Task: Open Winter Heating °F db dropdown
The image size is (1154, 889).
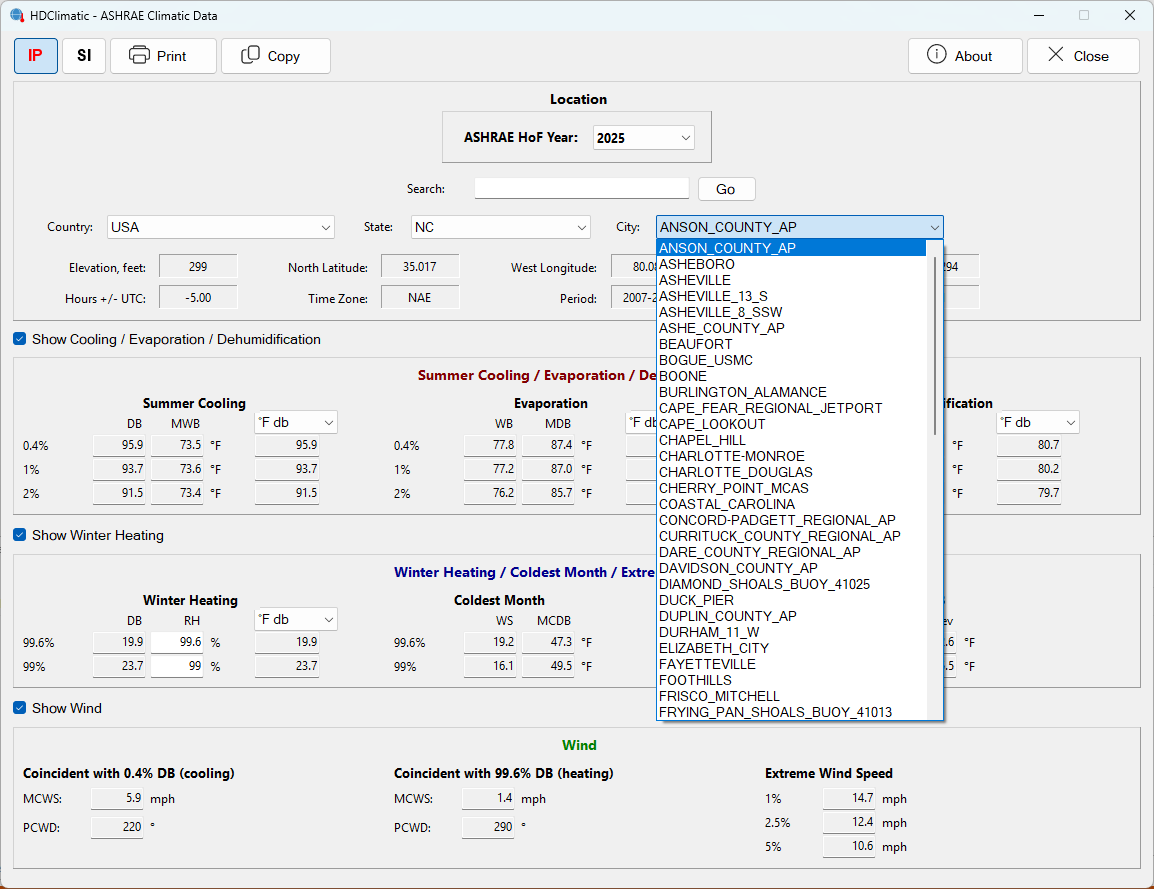Action: [296, 620]
